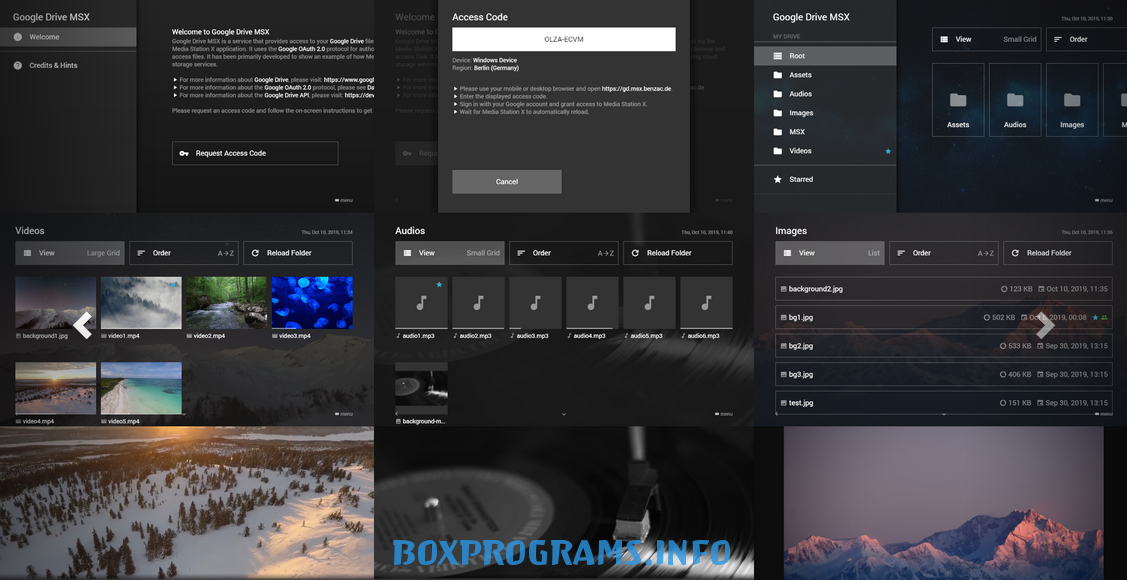Click Cancel in the Access Code dialog
Screen dimensions: 1127x580
(506, 181)
